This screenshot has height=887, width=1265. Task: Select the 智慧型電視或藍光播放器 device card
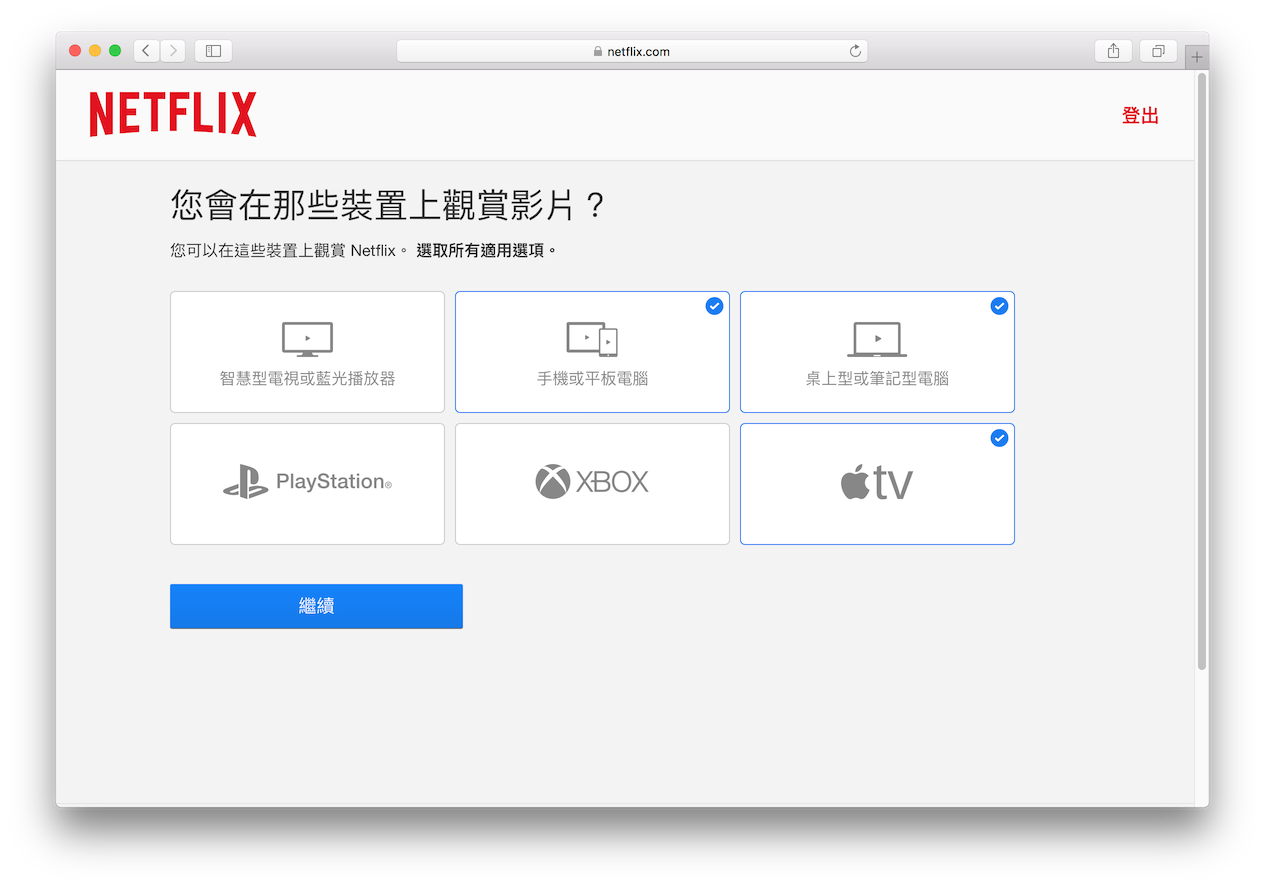(307, 352)
